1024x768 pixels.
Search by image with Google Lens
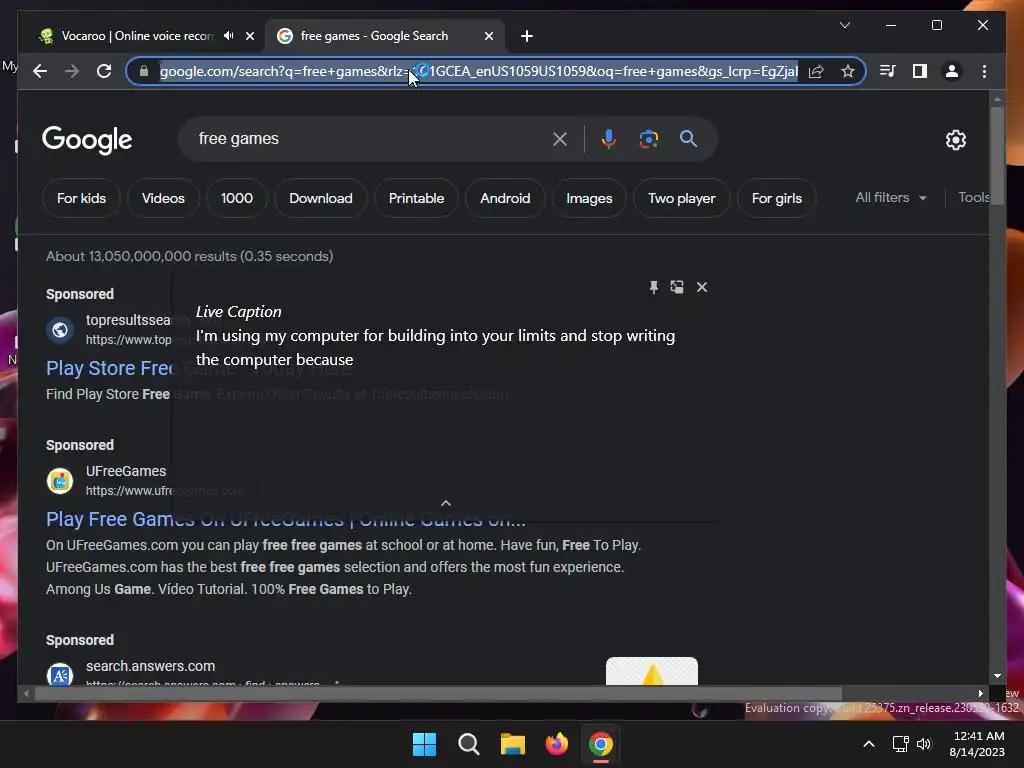pos(648,138)
